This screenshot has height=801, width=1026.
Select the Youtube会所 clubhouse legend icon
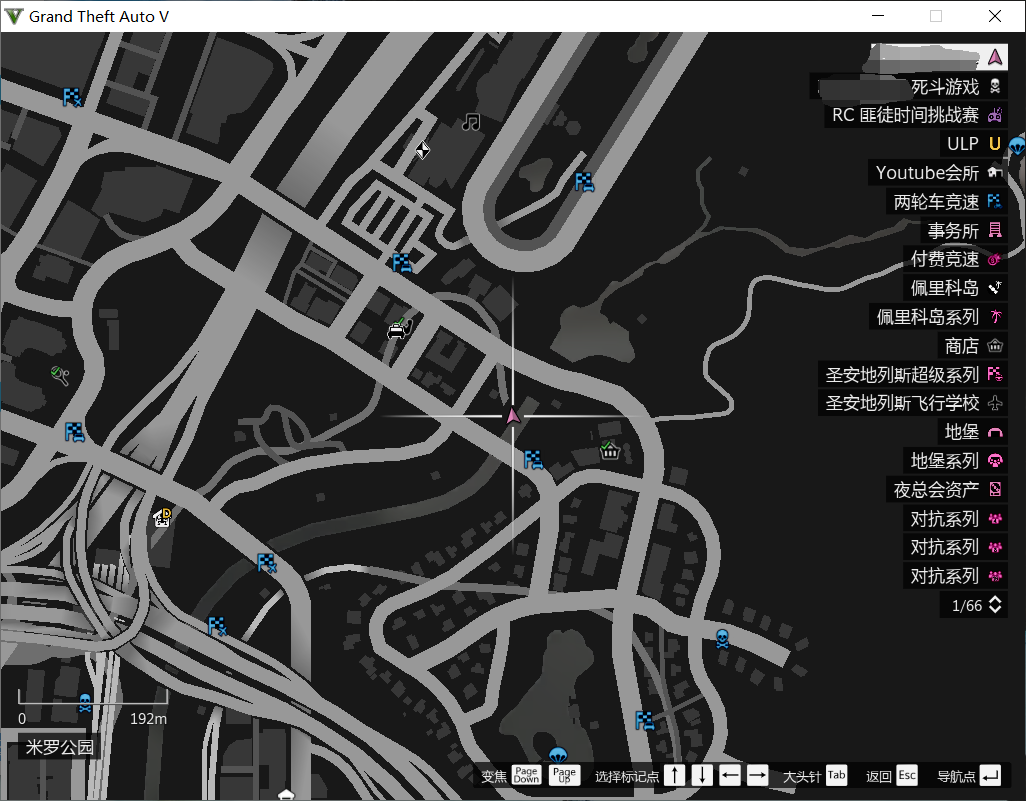[995, 173]
